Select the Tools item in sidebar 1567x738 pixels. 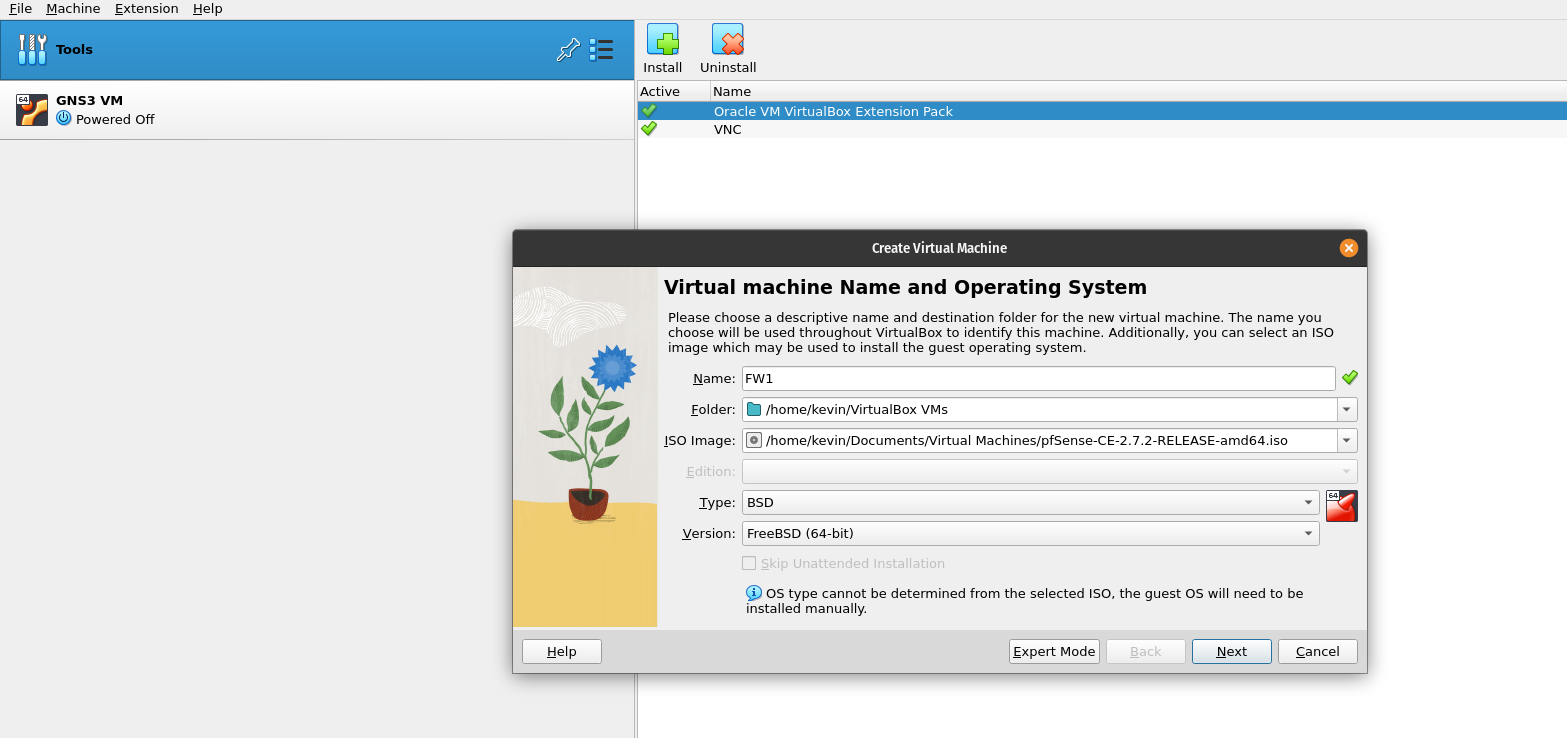click(317, 49)
